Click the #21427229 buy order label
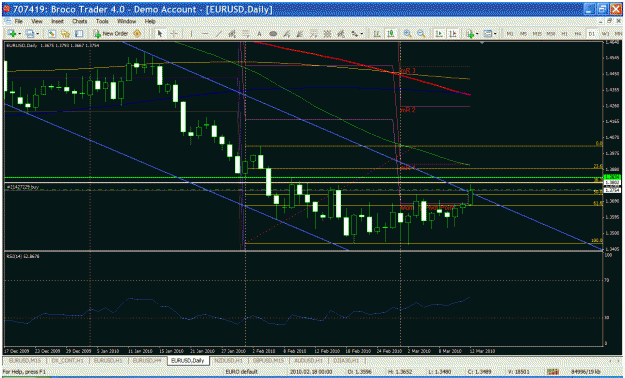 23,187
